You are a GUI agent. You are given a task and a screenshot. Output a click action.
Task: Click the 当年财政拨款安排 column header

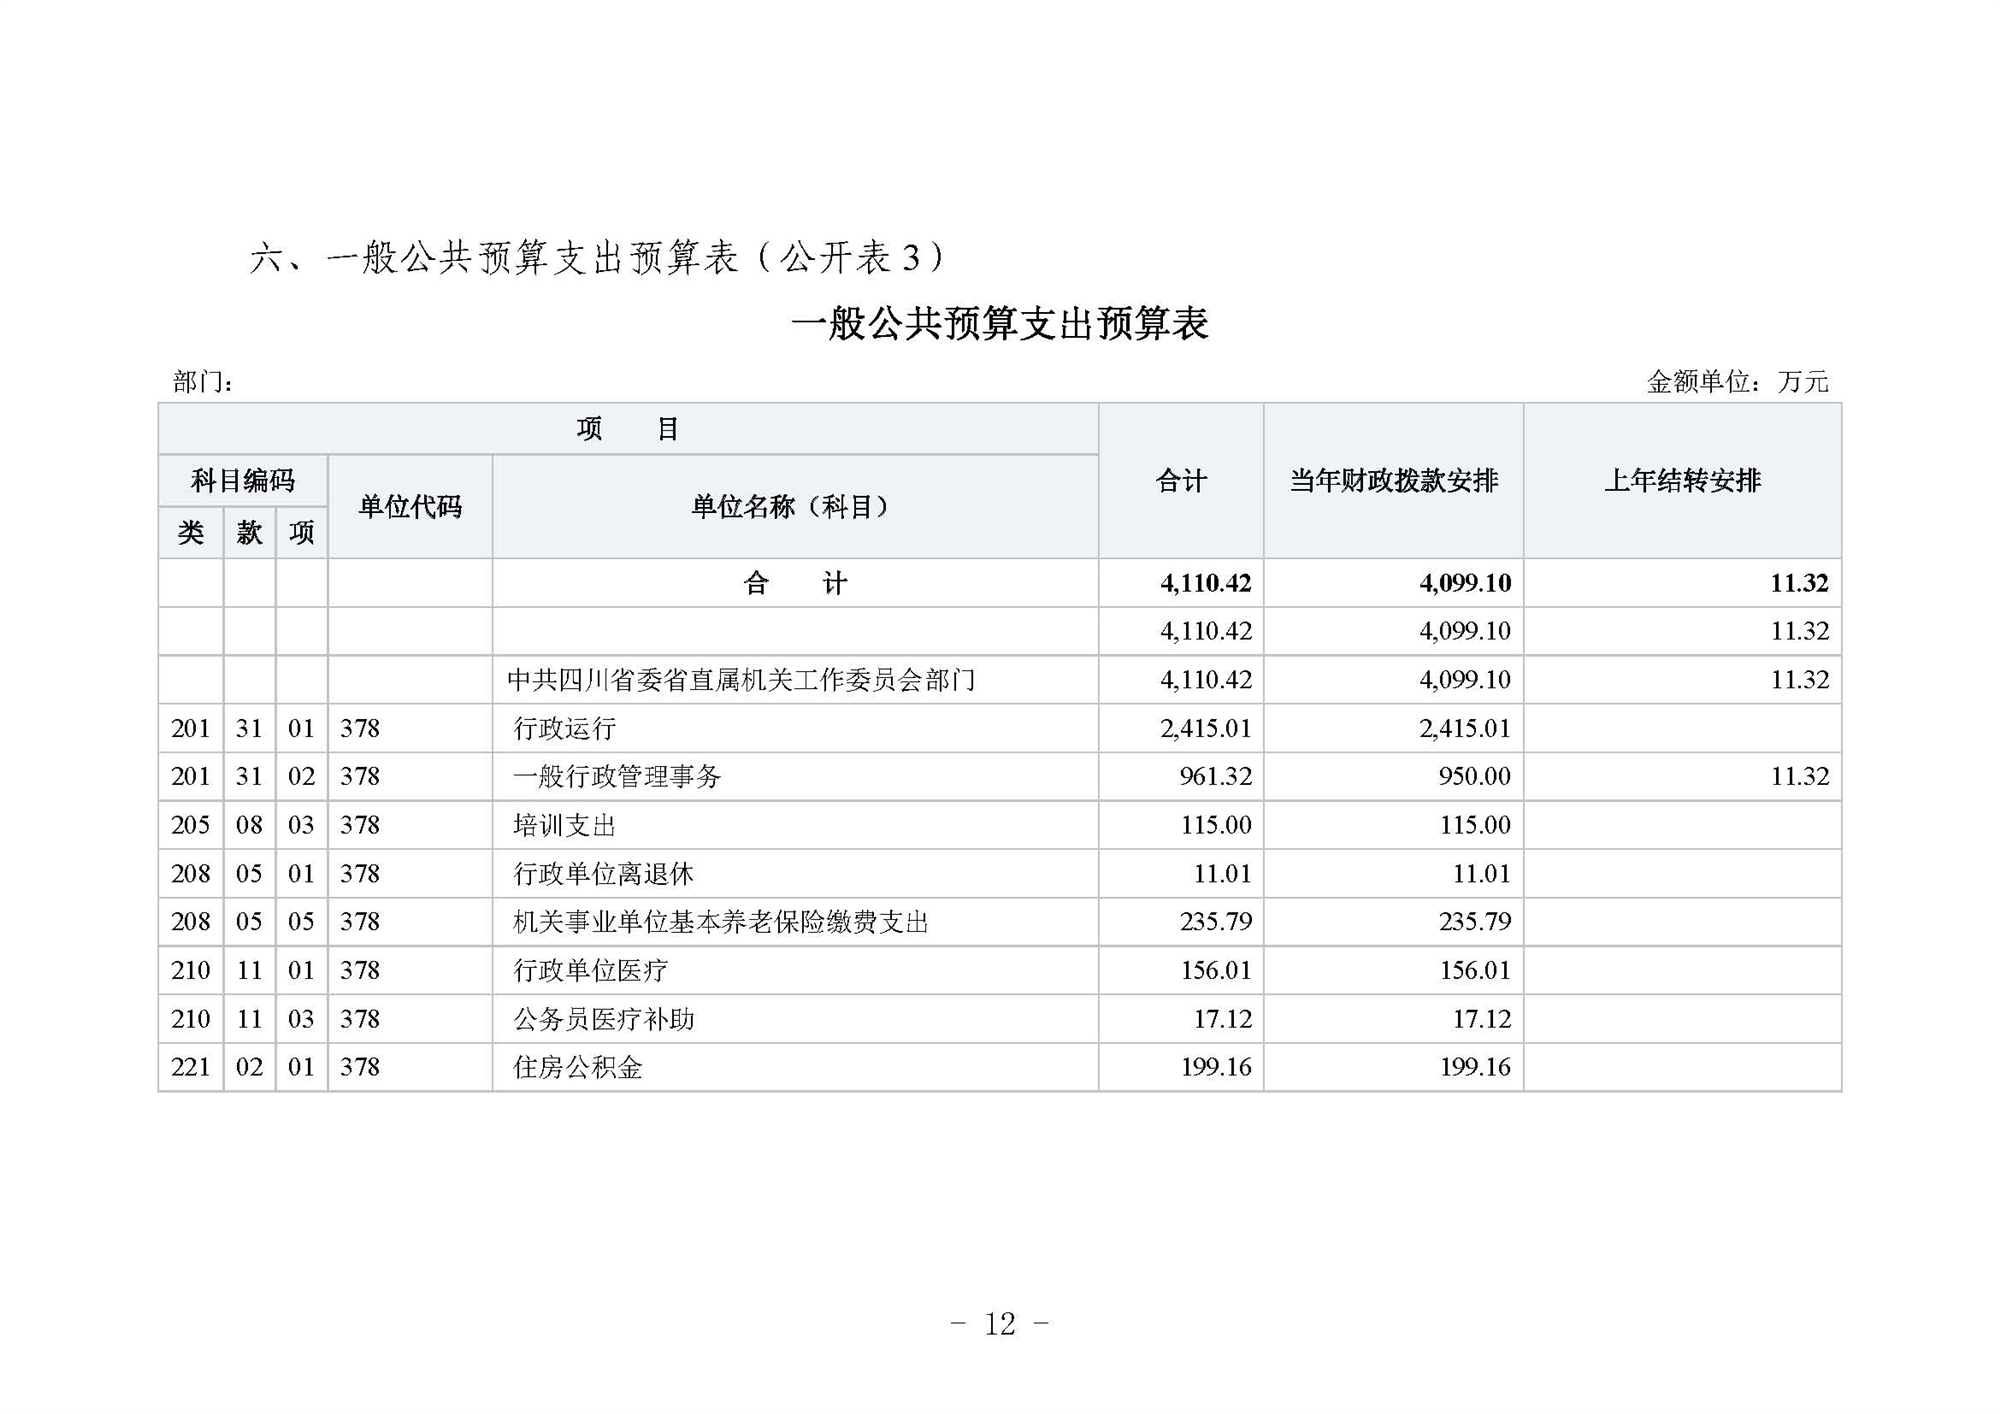[x=1393, y=481]
